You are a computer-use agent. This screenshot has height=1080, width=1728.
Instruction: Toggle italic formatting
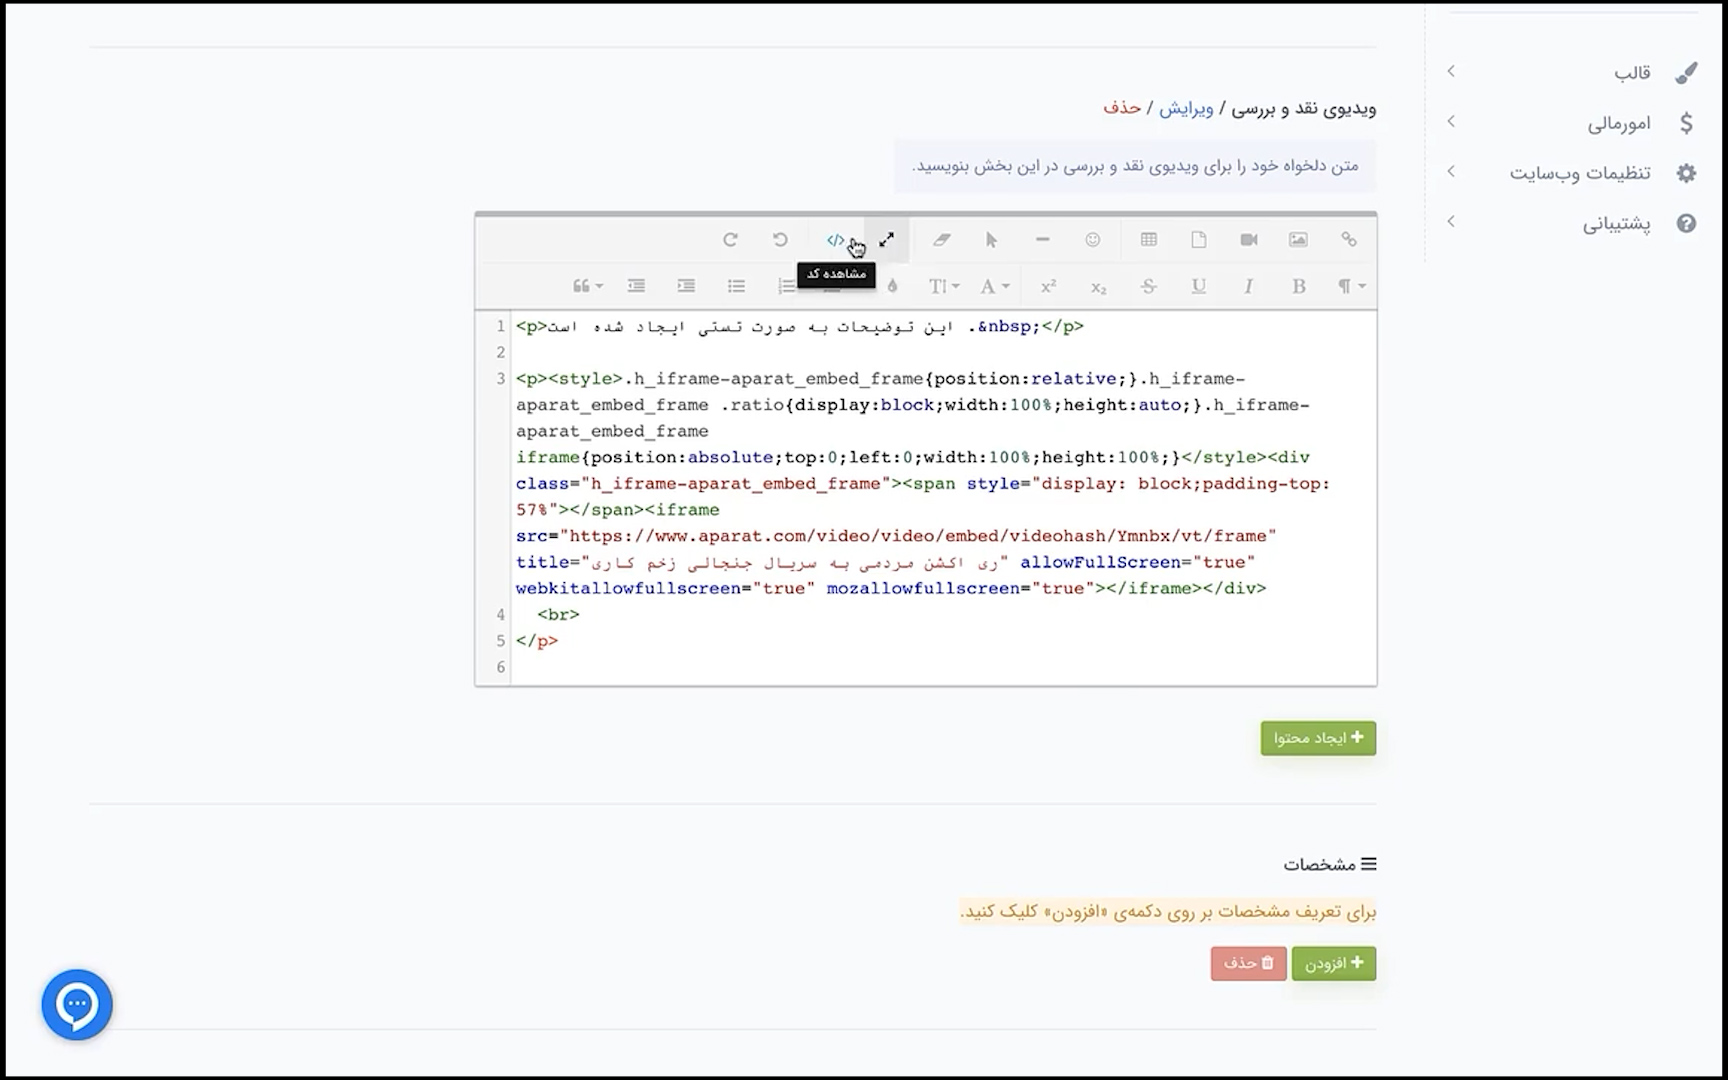[1248, 287]
